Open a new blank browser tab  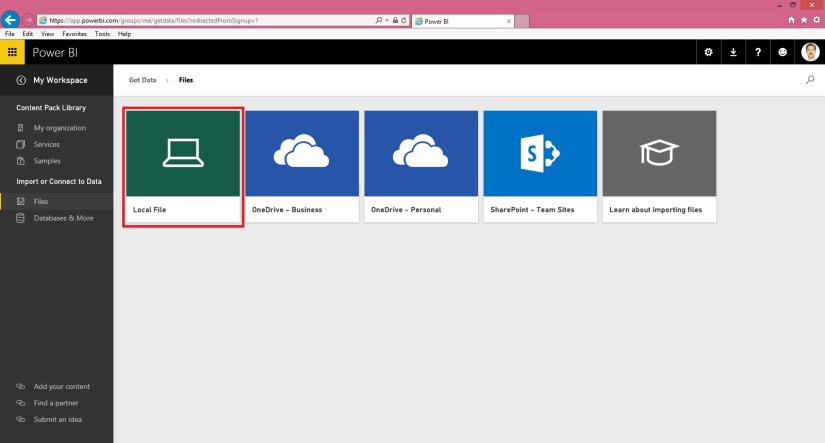point(521,21)
